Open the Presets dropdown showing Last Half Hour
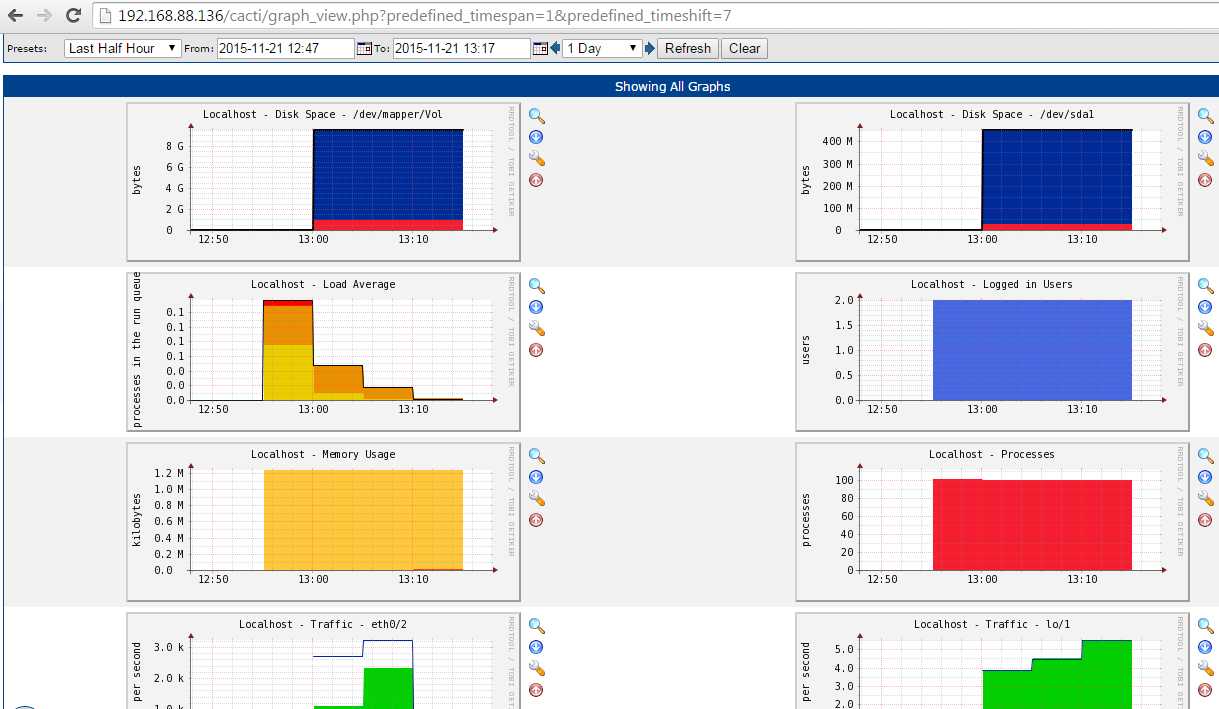The image size is (1219, 709). (x=122, y=48)
